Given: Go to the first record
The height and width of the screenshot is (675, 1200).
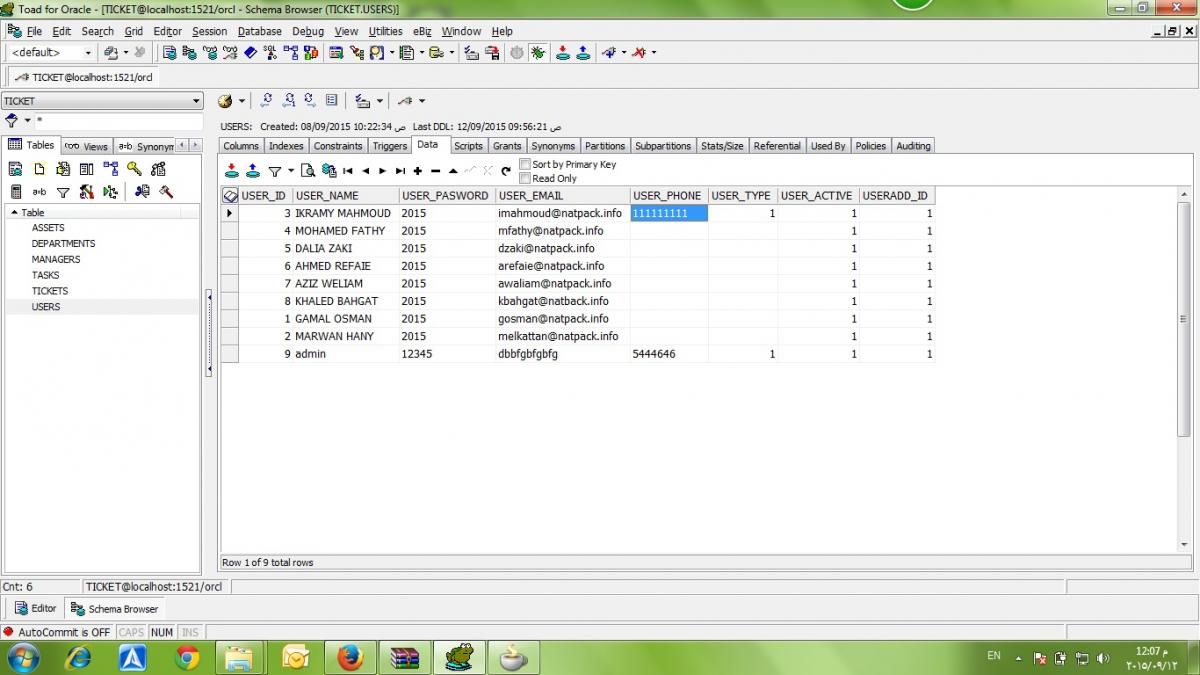Looking at the screenshot, I should point(348,171).
